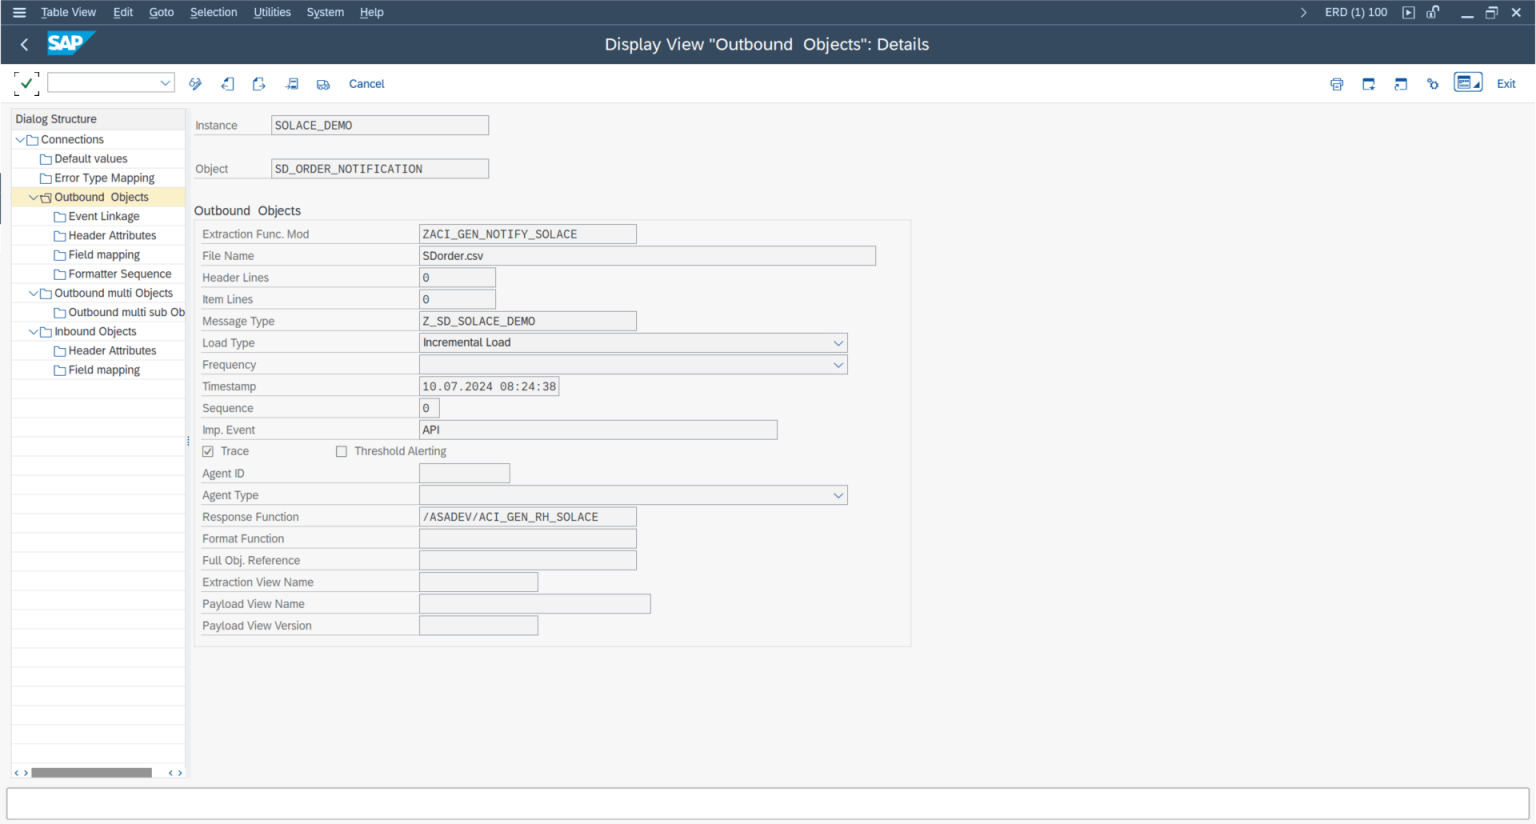
Task: Collapse the Connections tree node
Action: pos(20,139)
